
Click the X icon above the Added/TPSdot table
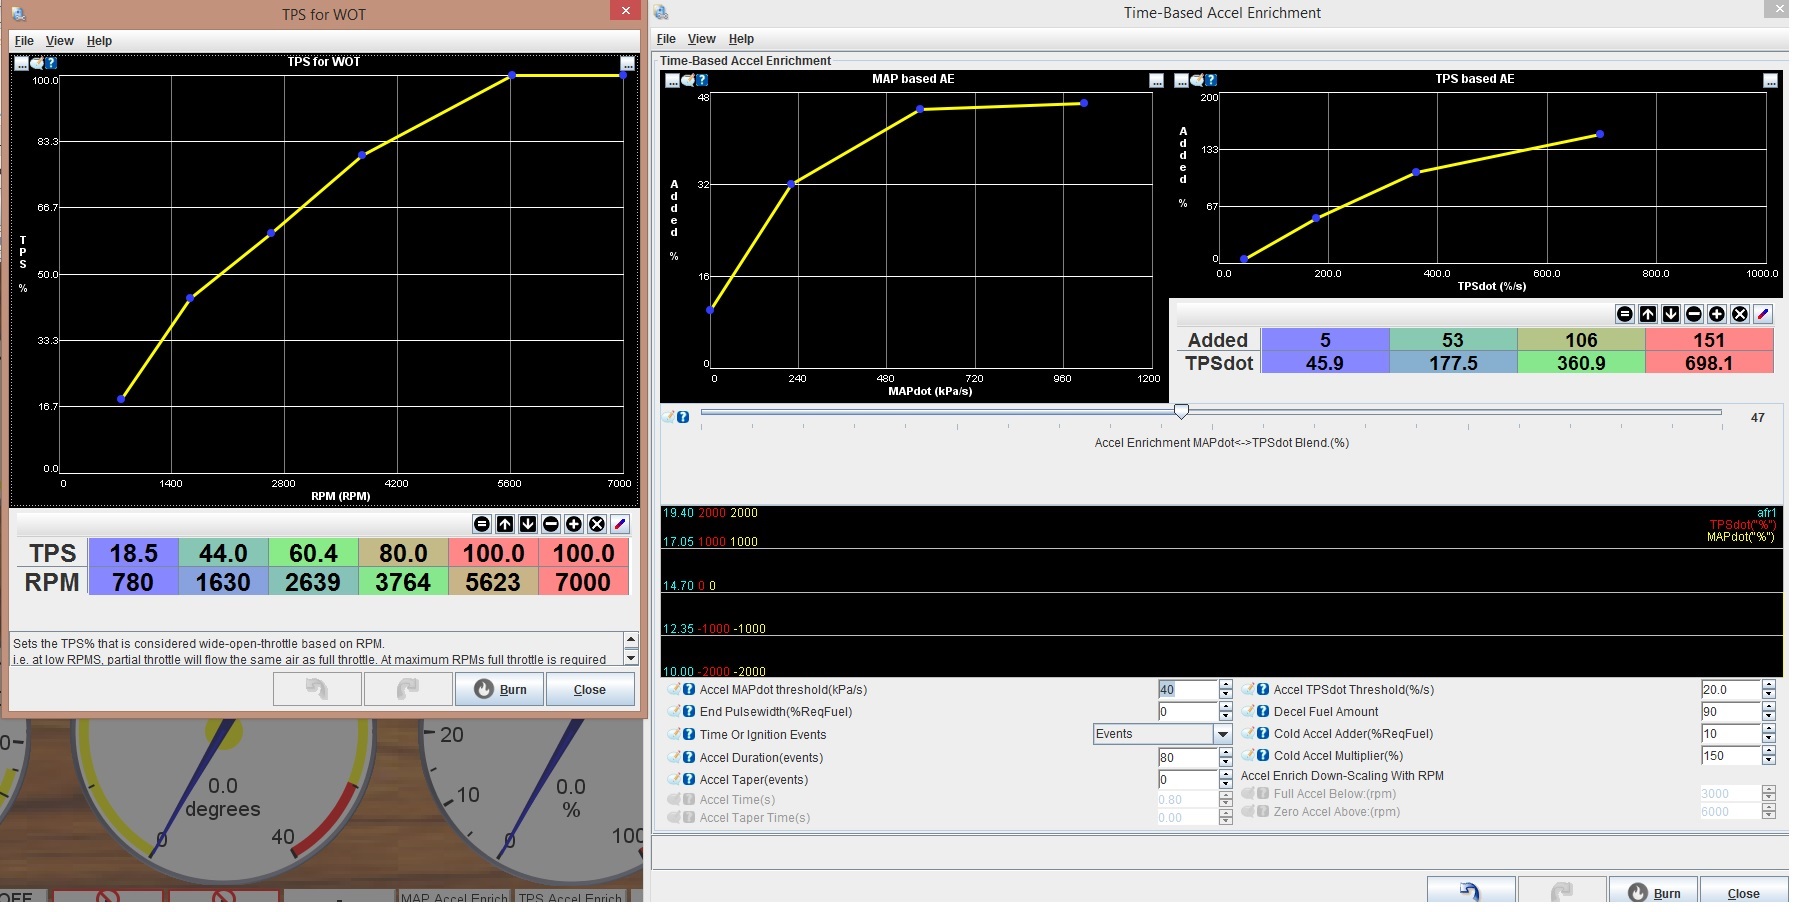1740,314
